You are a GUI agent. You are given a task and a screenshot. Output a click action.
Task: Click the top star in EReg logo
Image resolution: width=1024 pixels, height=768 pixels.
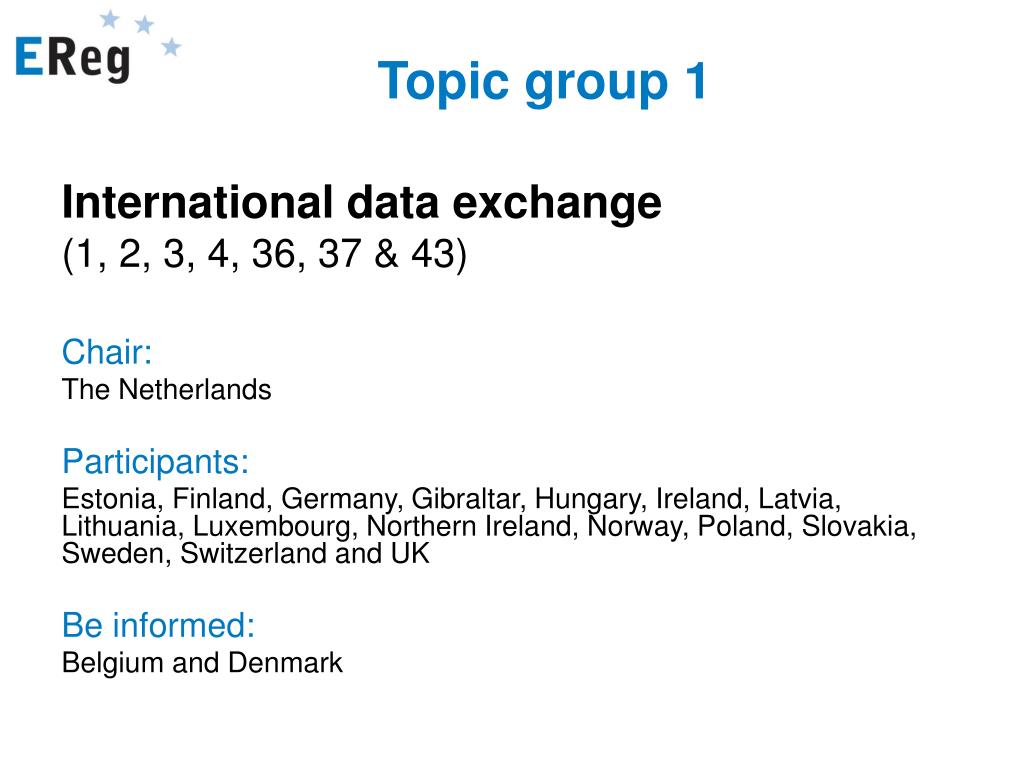pyautogui.click(x=110, y=19)
